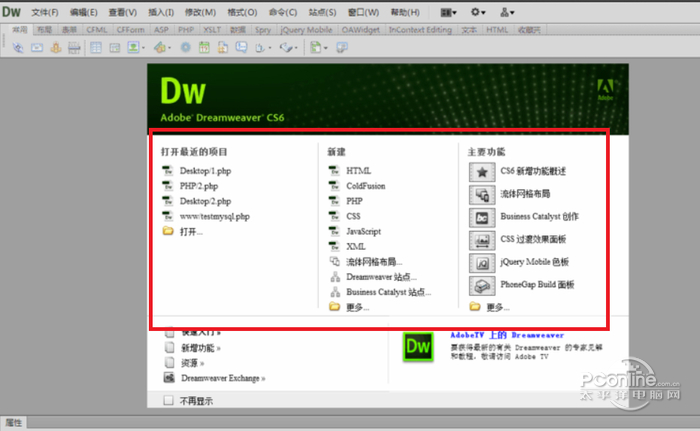Viewport: 700px width, 431px height.
Task: Open the 帮助(H) menu
Action: (x=405, y=13)
